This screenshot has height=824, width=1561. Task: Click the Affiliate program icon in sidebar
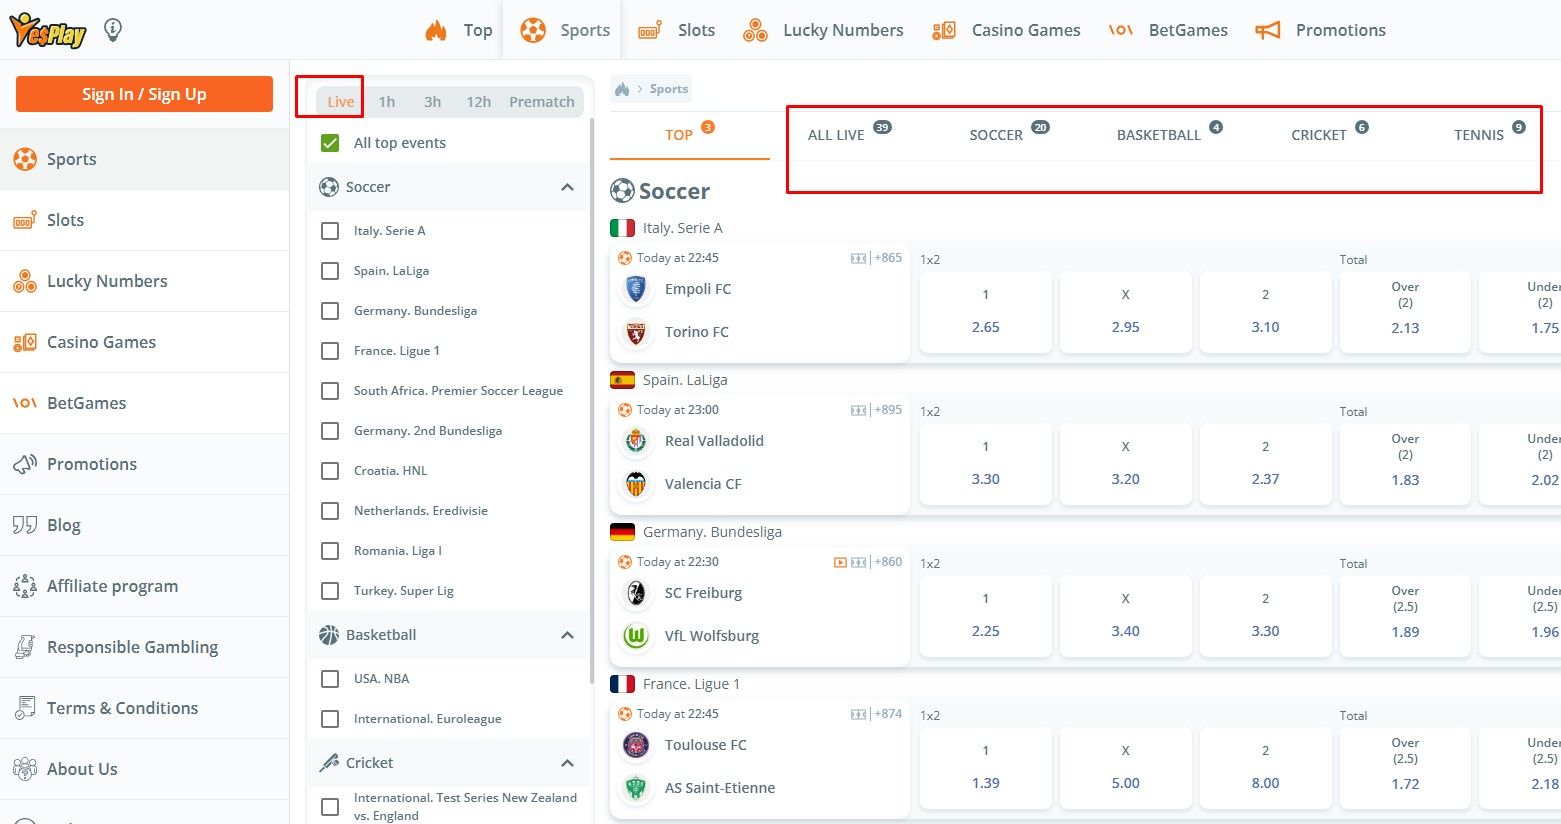[x=25, y=586]
